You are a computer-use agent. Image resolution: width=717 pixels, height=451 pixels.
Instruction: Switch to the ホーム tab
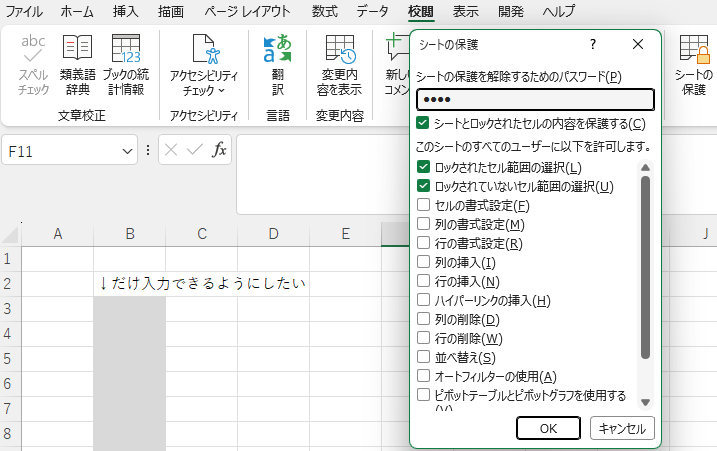(x=77, y=11)
